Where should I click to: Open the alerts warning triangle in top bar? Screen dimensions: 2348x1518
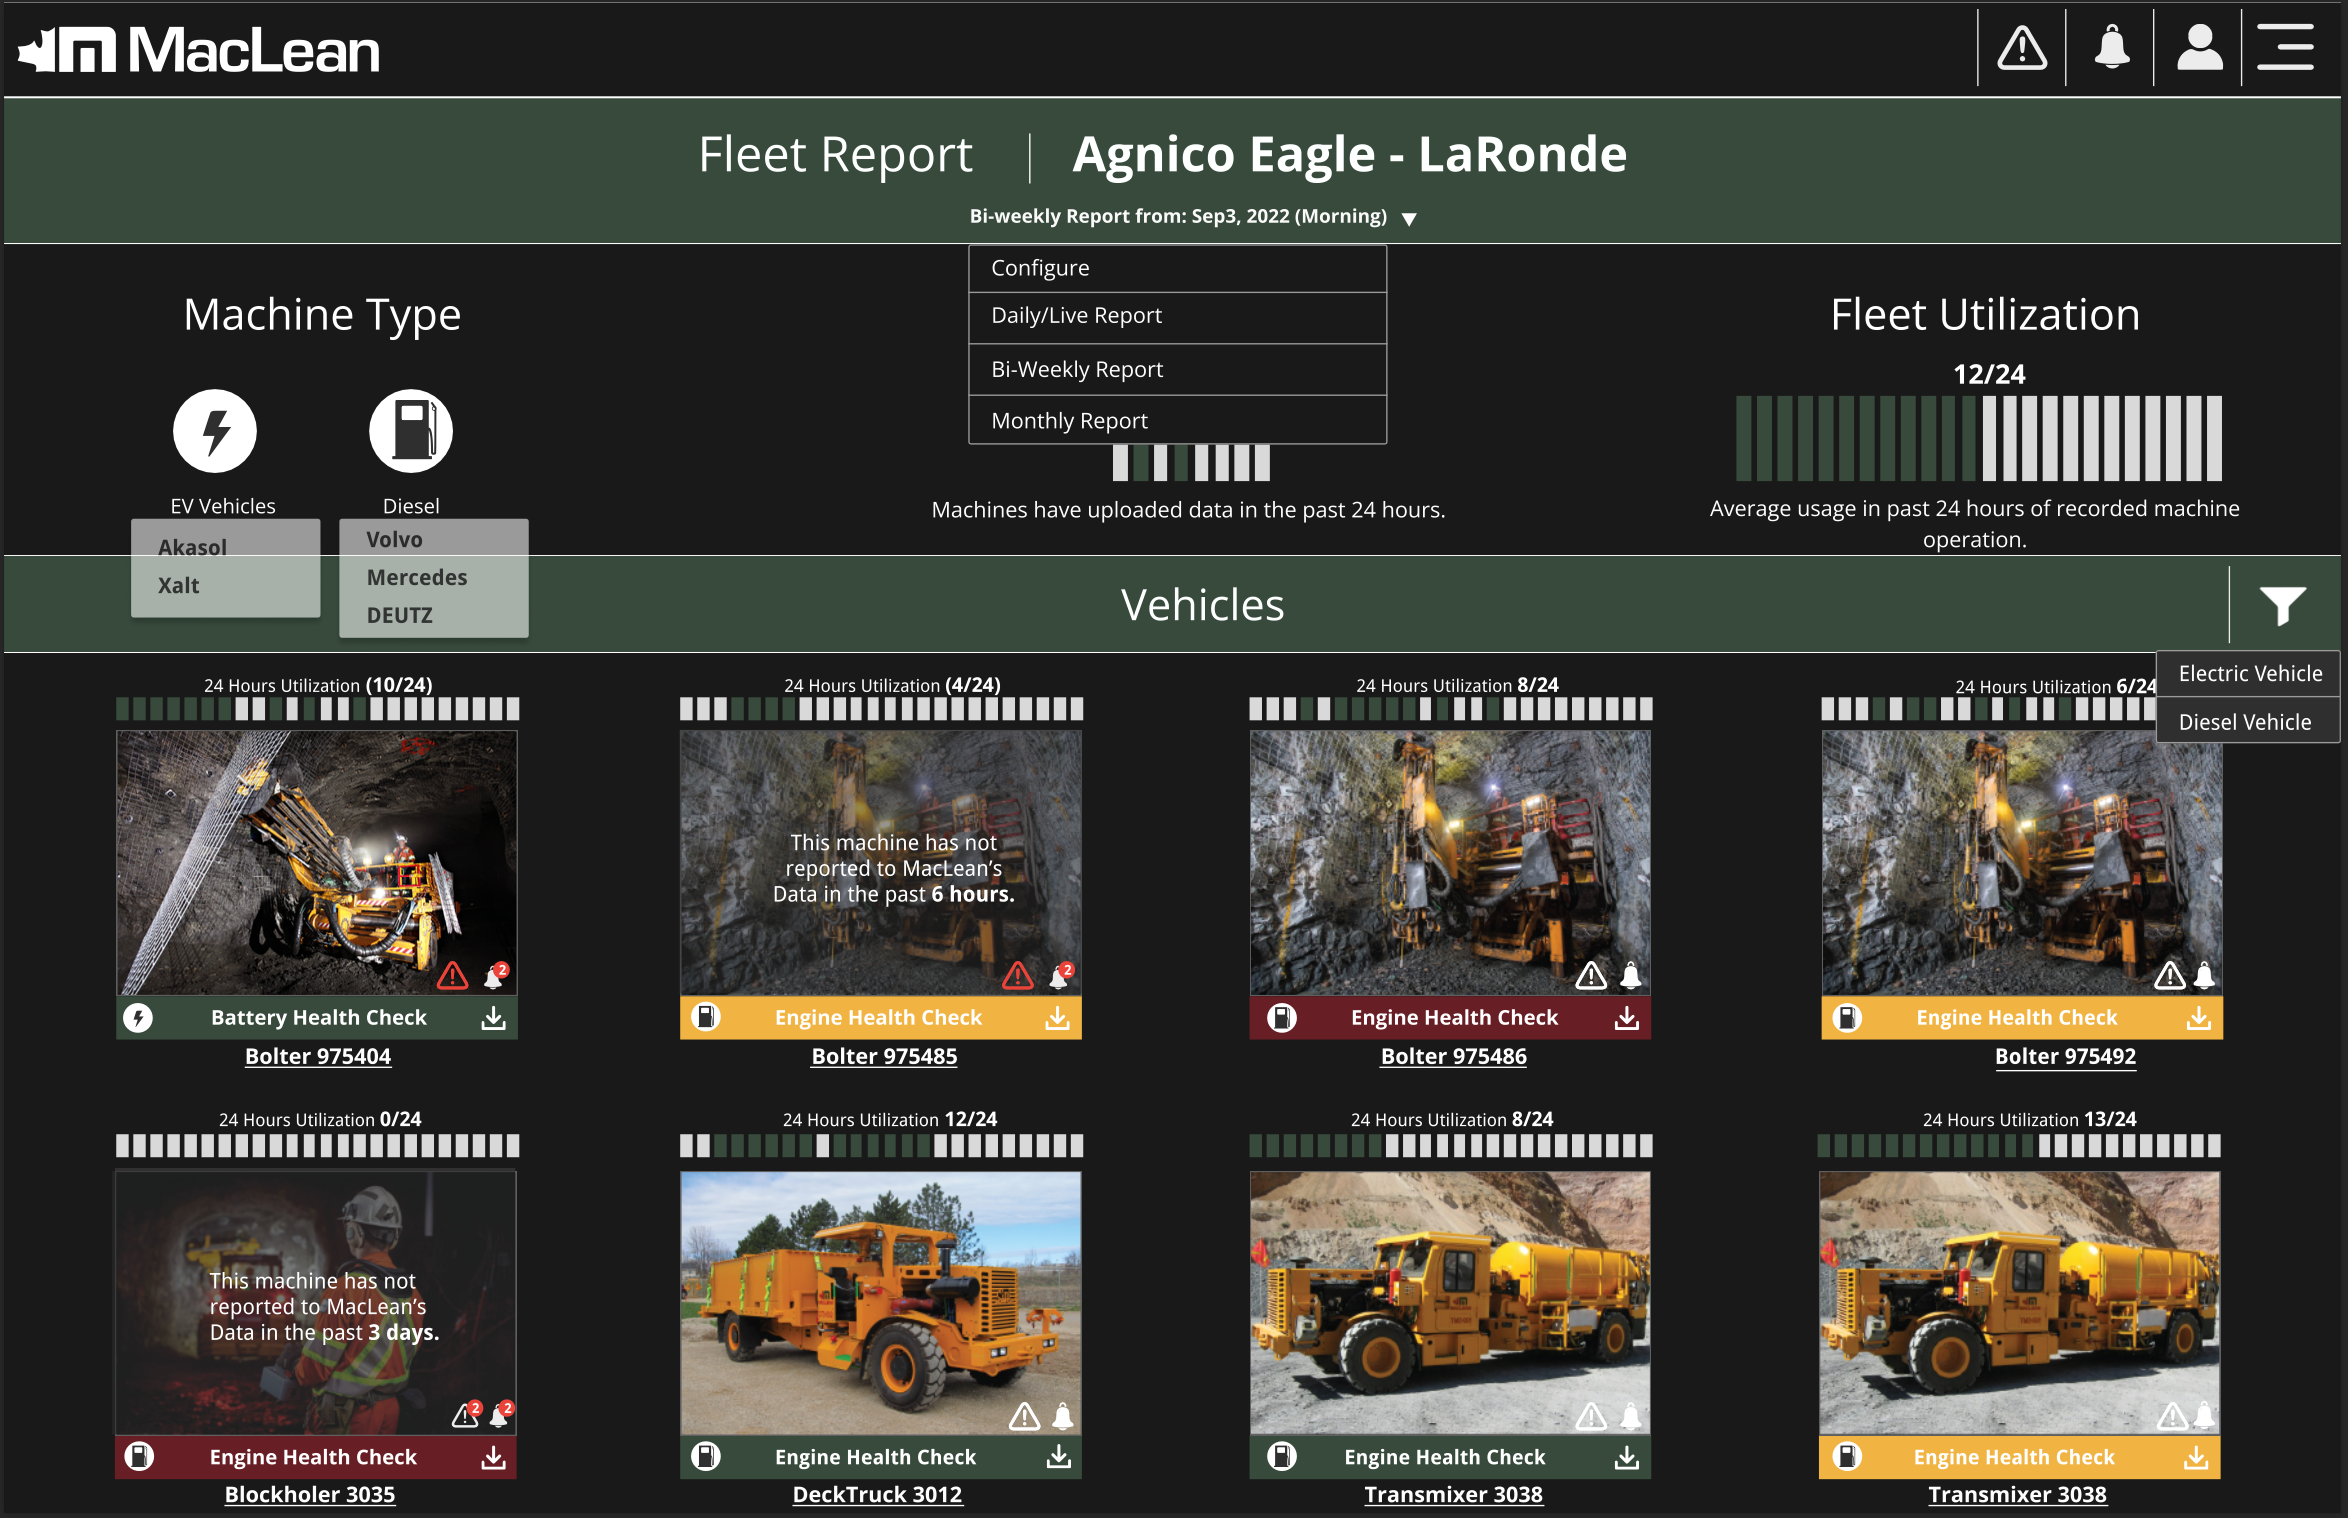[2020, 46]
